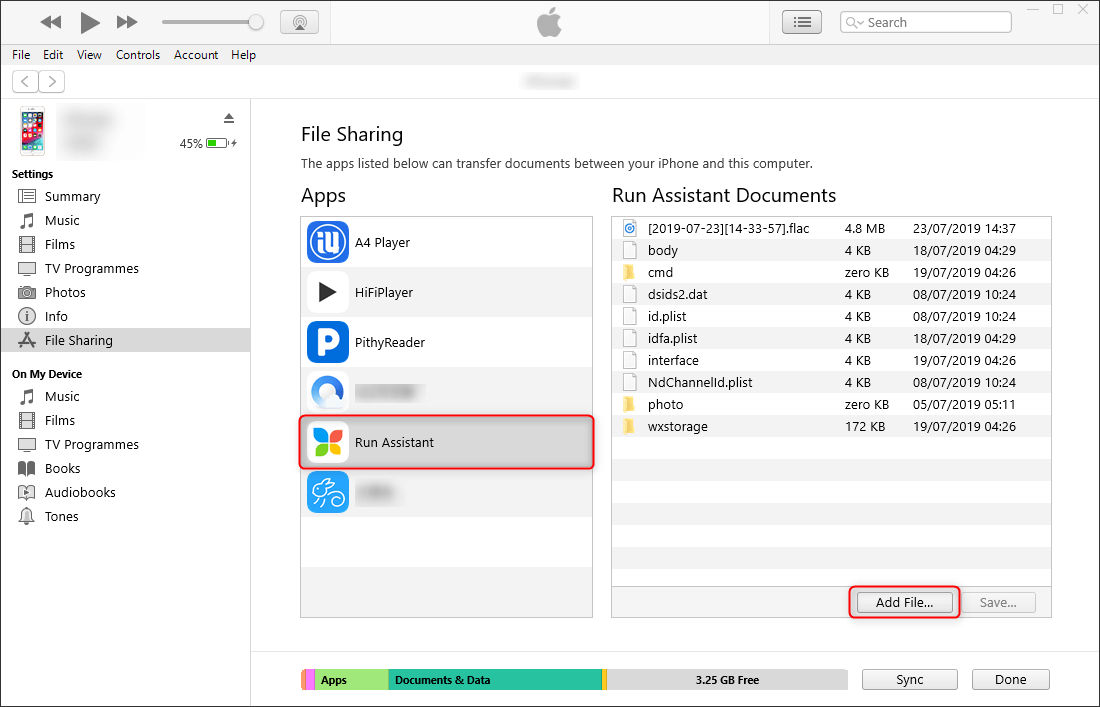The image size is (1100, 707).
Task: Select the 'NdChannelId.plist' file
Action: click(x=831, y=382)
